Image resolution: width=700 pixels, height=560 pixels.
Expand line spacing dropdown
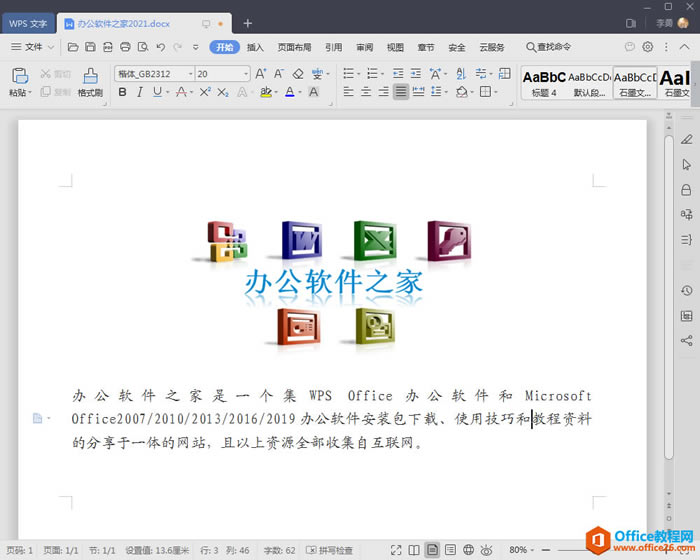[x=446, y=92]
